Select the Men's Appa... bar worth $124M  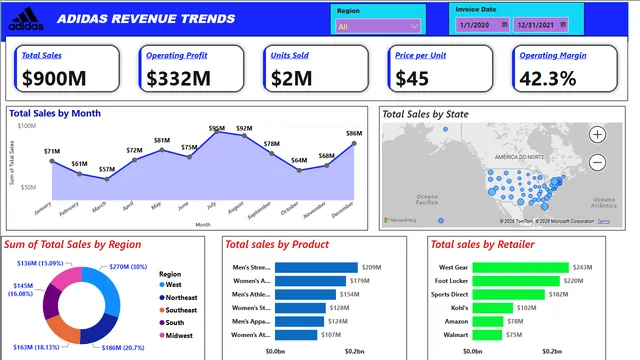click(x=300, y=321)
